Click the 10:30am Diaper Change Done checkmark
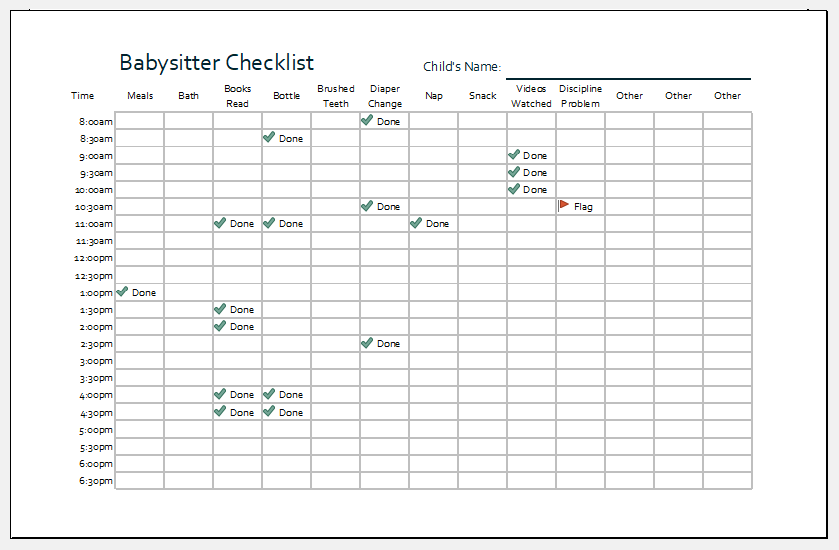839x550 pixels. point(367,206)
